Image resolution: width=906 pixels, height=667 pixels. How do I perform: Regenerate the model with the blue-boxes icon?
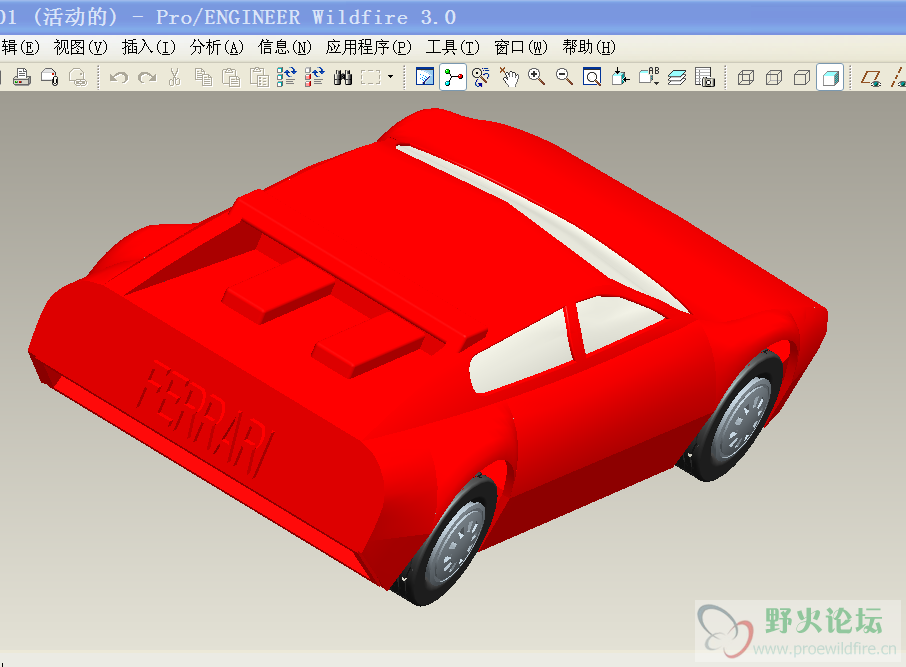click(287, 77)
